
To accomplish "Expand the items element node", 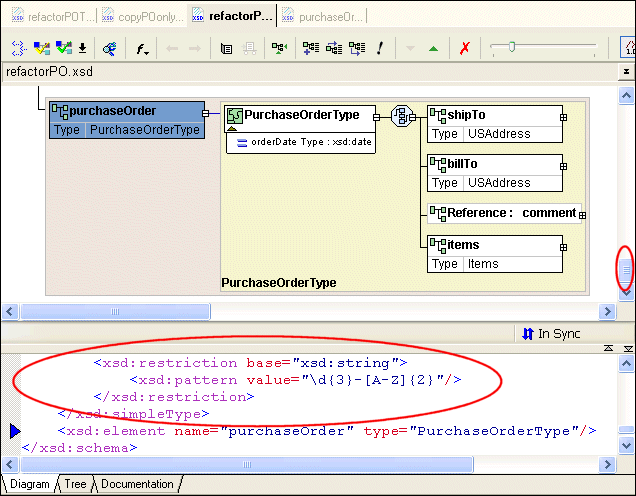I will click(x=565, y=246).
